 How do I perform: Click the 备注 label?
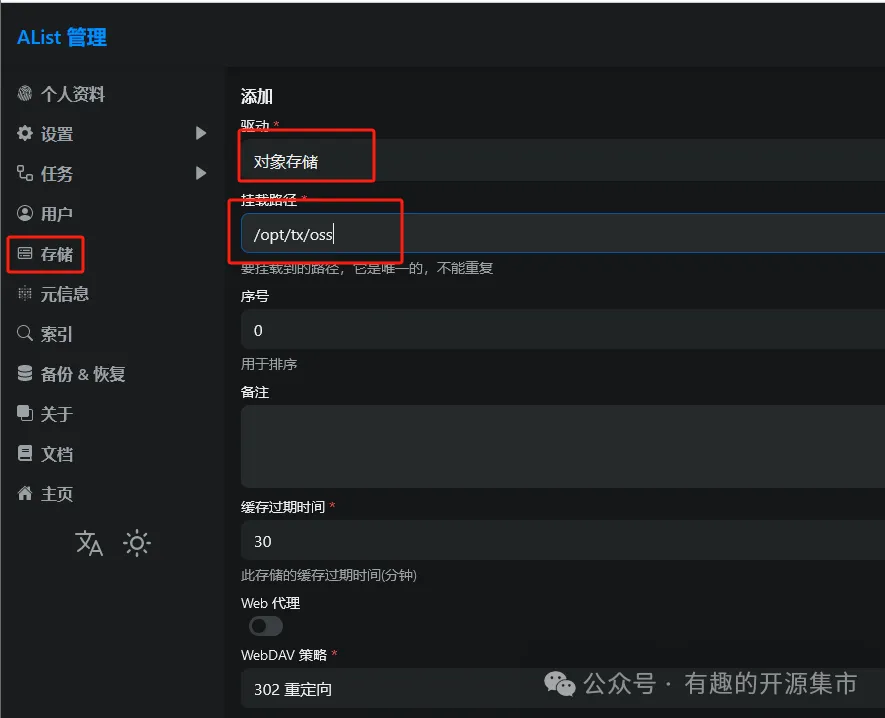255,392
